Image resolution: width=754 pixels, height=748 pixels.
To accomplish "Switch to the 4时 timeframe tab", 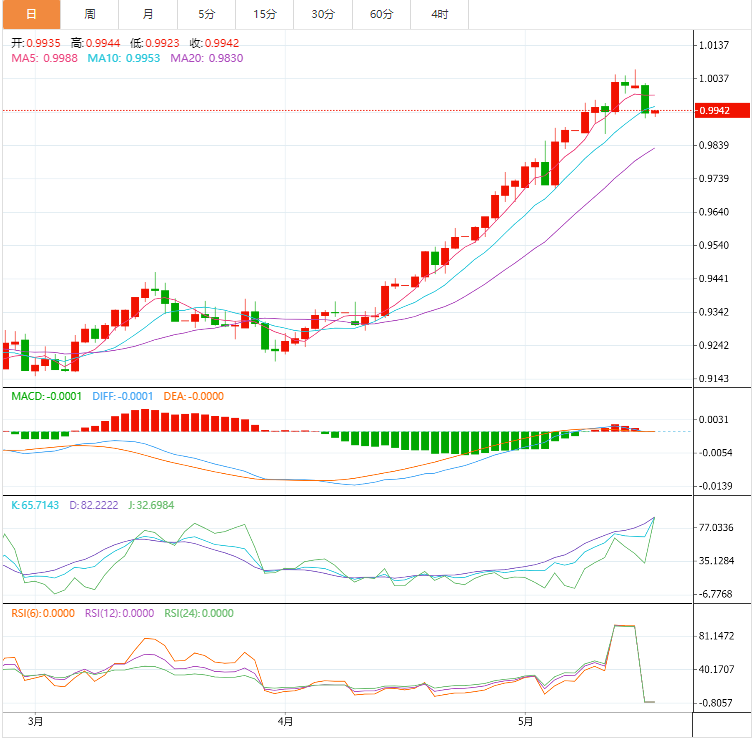I will (x=440, y=14).
